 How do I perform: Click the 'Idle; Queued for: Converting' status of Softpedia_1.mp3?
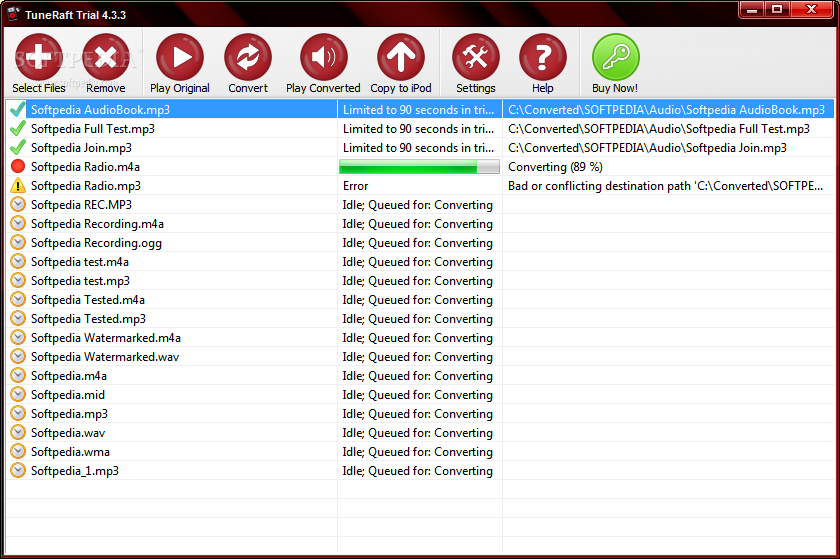click(417, 471)
